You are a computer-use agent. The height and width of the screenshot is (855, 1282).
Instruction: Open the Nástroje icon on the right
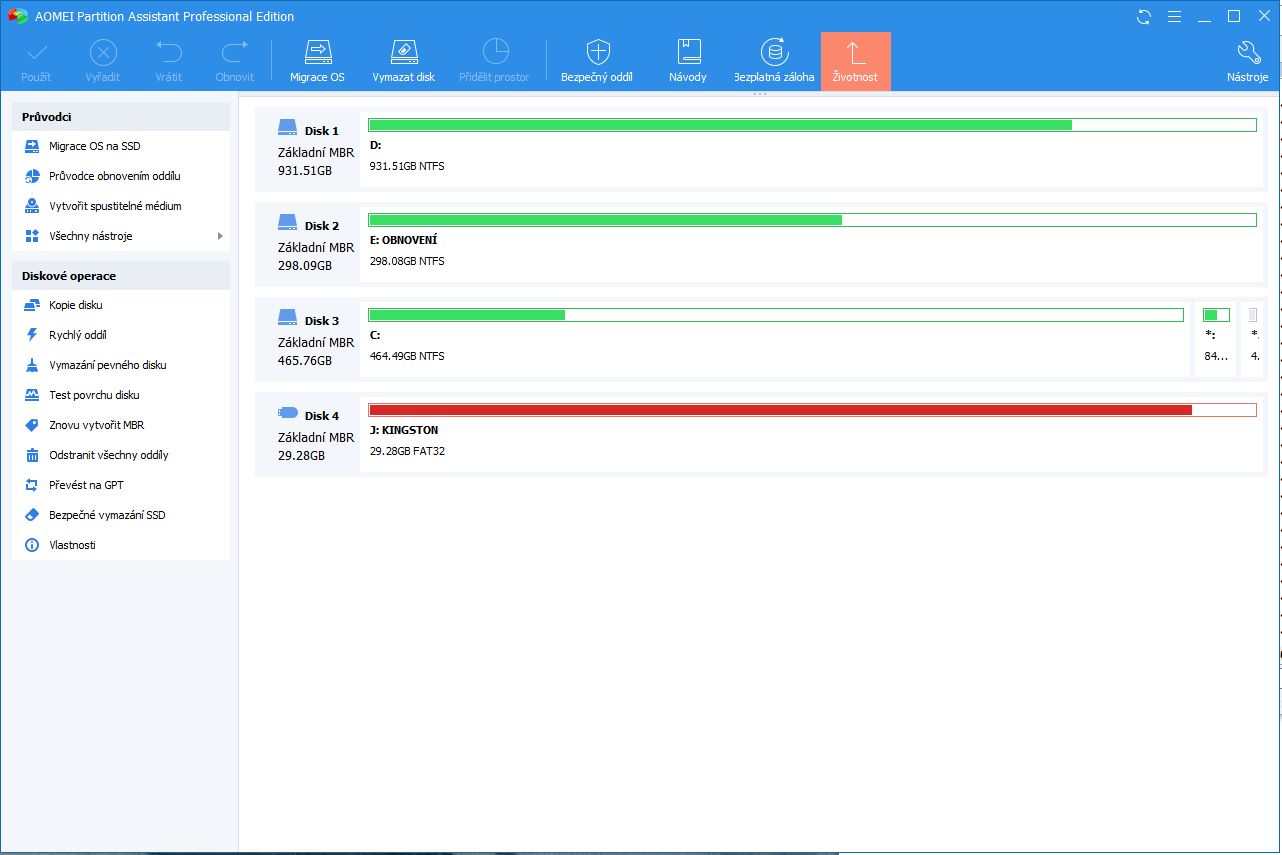[1247, 58]
